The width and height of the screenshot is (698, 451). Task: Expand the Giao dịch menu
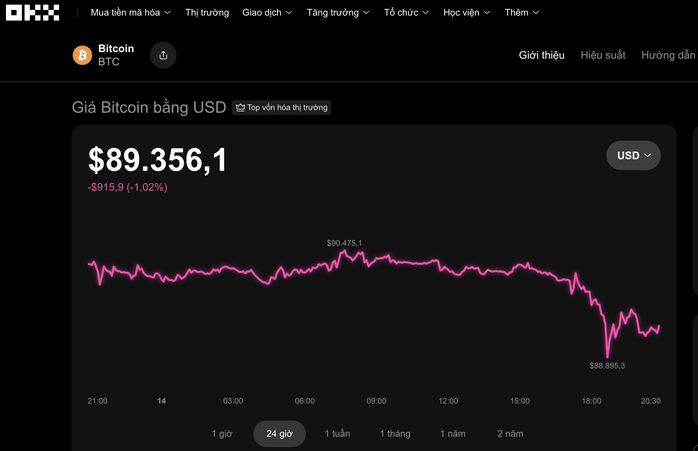coord(267,12)
